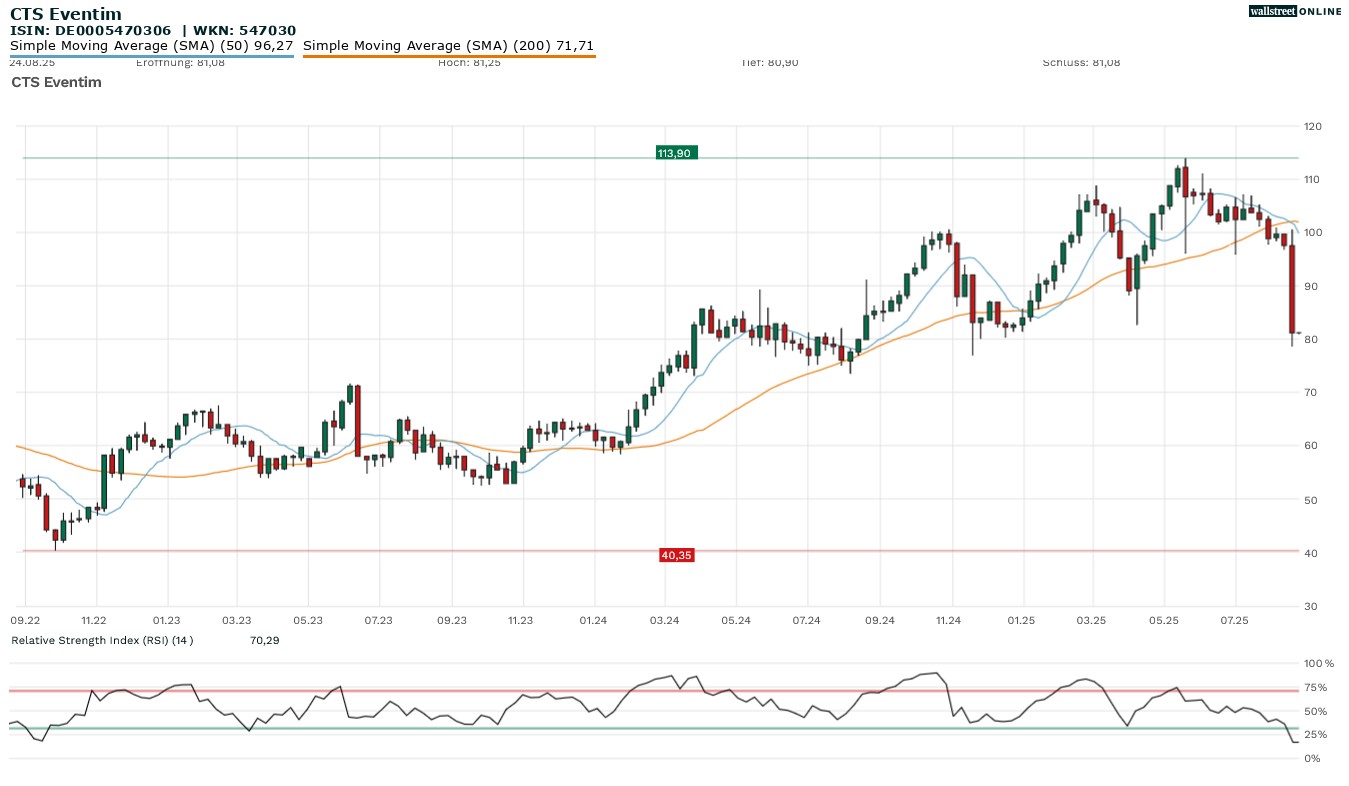Click the wallstreet ONLINE logo

click(x=1295, y=11)
